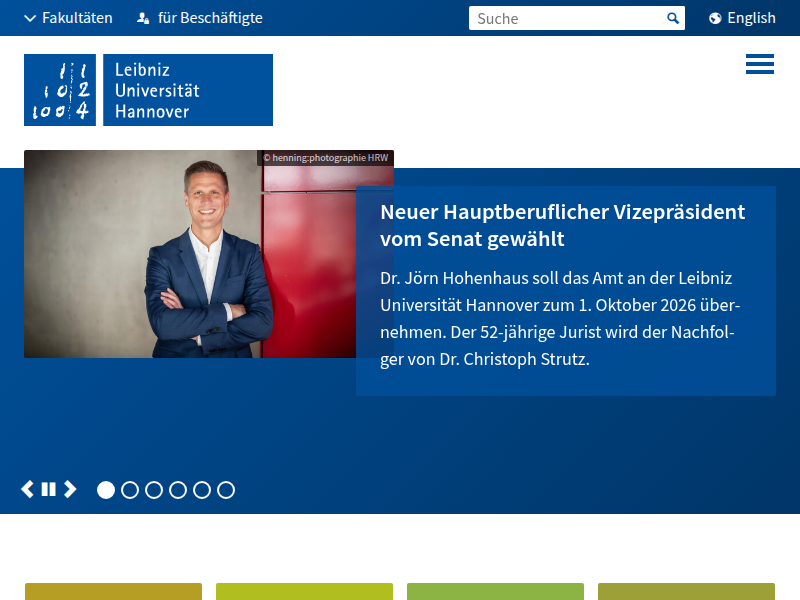Switch language to English
Viewport: 800px width, 600px height.
coord(751,18)
